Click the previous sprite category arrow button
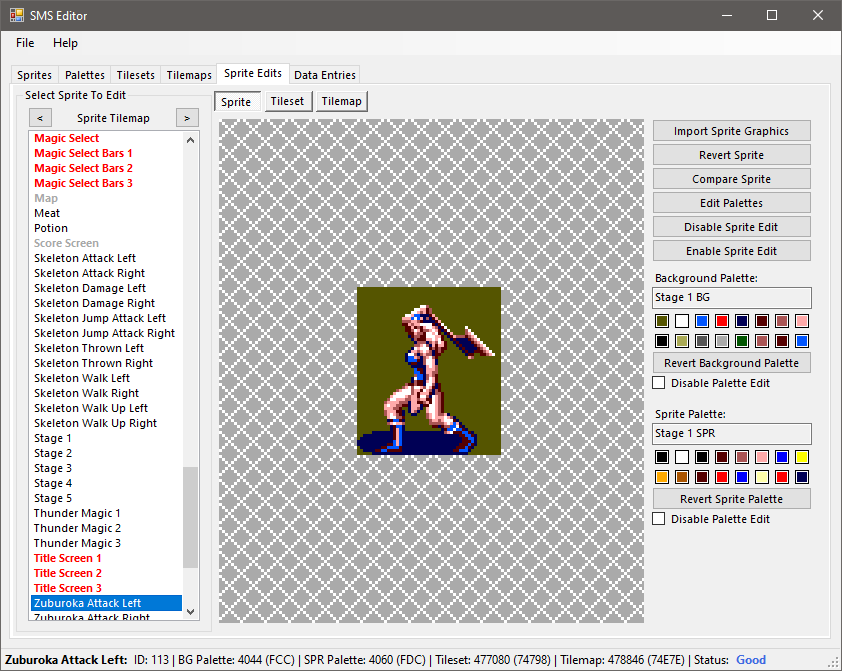 coord(40,118)
